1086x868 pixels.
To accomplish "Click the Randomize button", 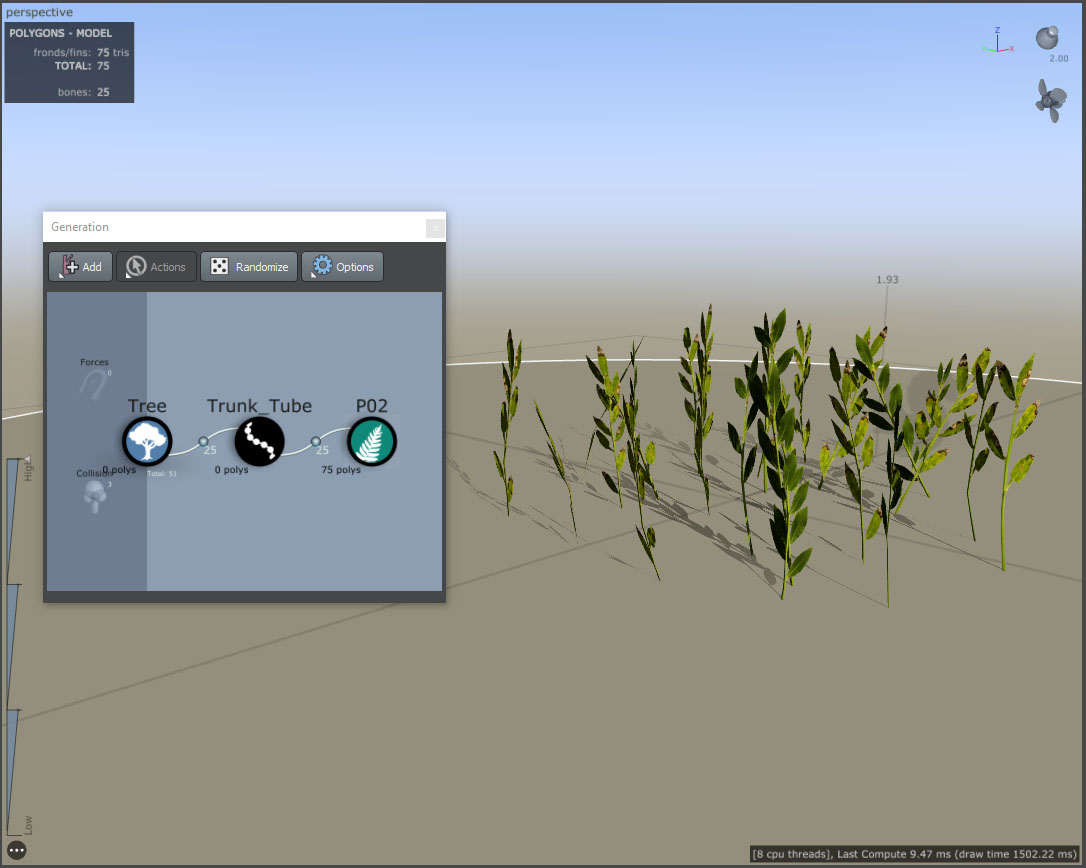I will (x=249, y=267).
